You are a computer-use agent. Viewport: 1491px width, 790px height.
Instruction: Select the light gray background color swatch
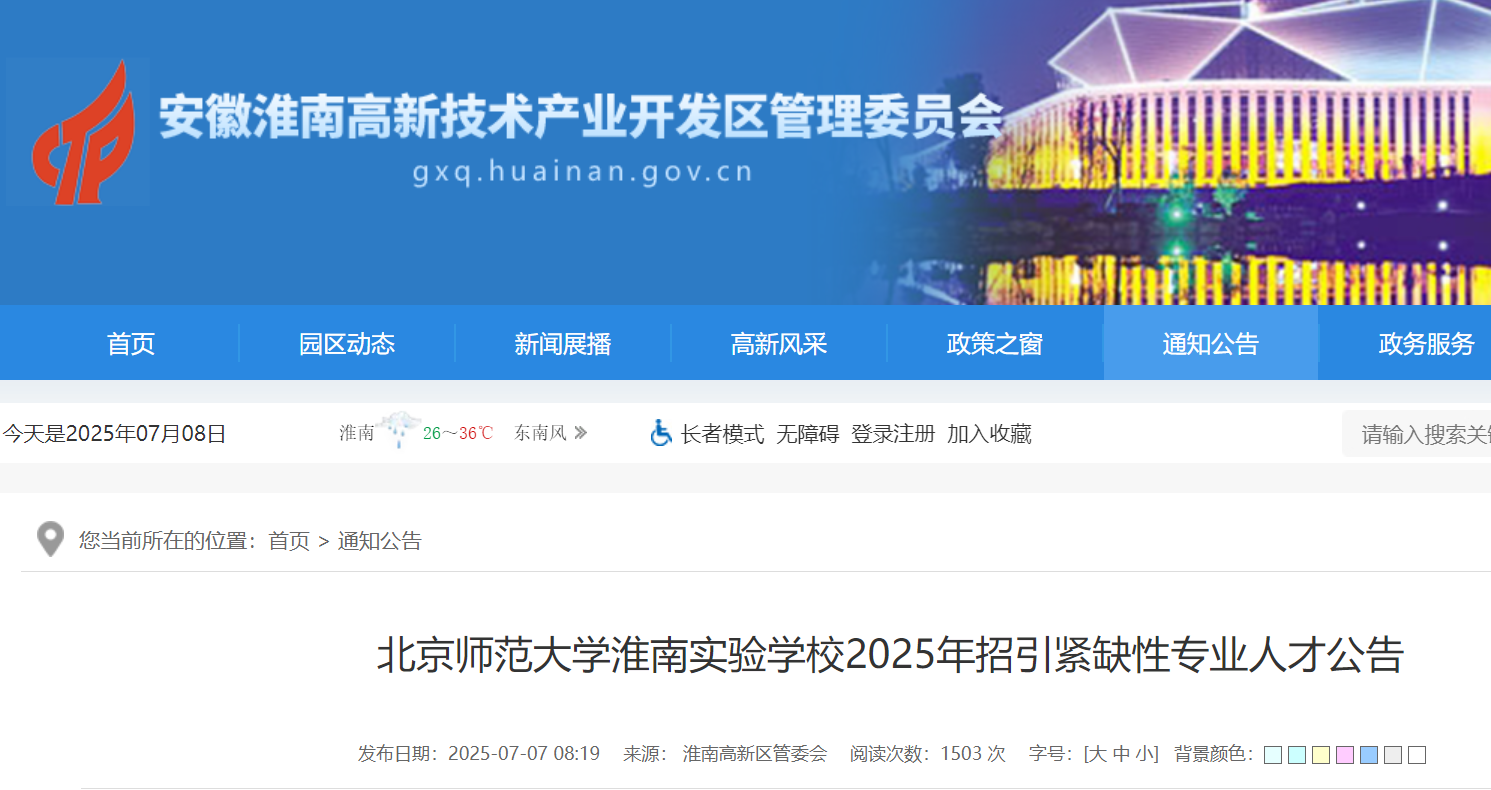1393,755
